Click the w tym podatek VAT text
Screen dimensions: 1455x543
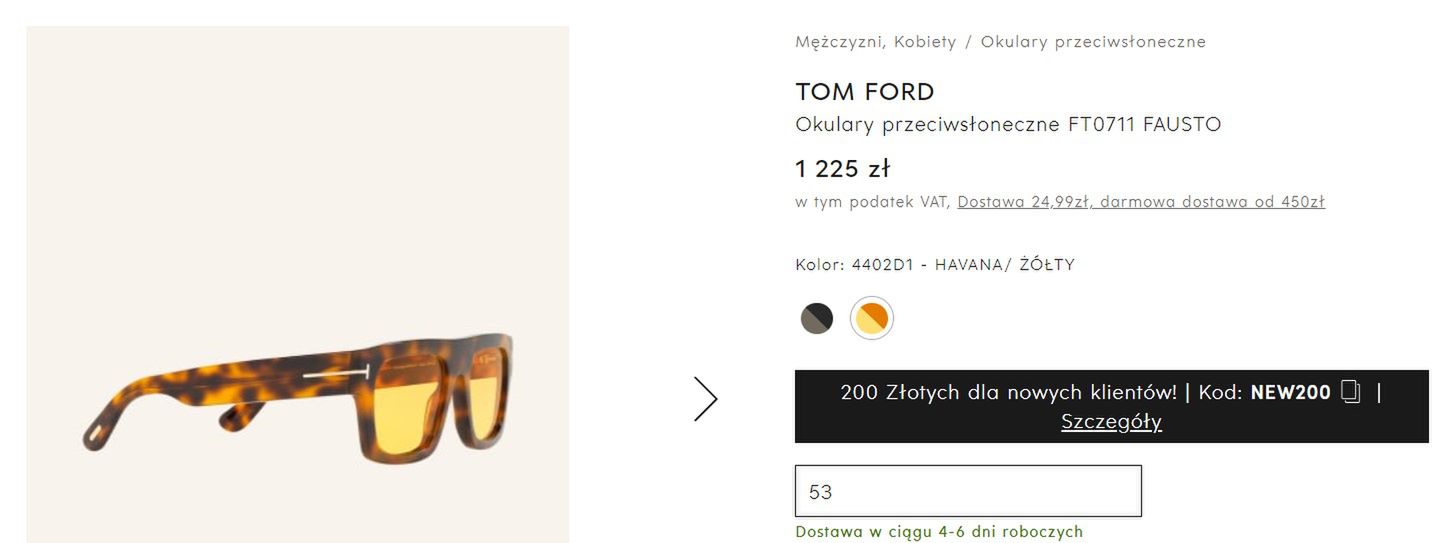[x=872, y=202]
